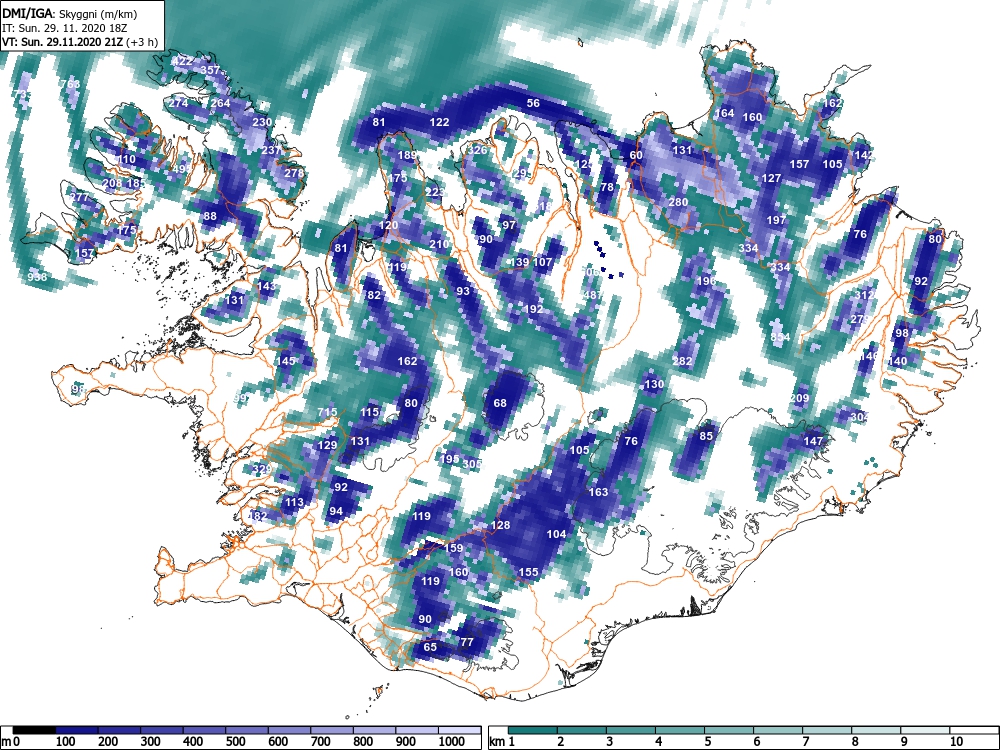
Task: Click visibility value '88' on the map
Action: (x=210, y=216)
